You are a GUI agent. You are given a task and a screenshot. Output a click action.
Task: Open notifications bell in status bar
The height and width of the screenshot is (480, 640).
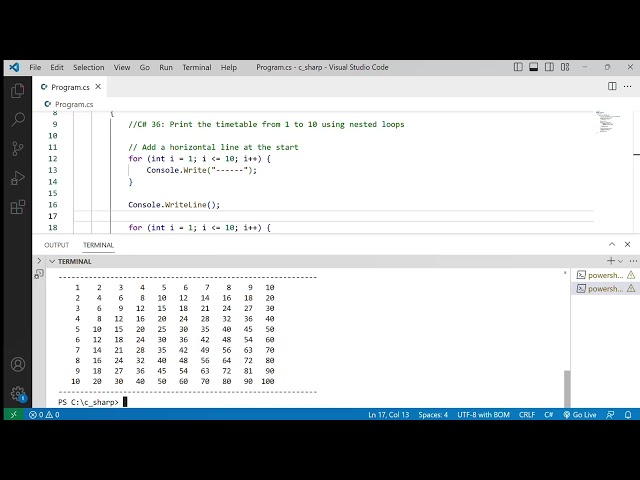pyautogui.click(x=628, y=415)
